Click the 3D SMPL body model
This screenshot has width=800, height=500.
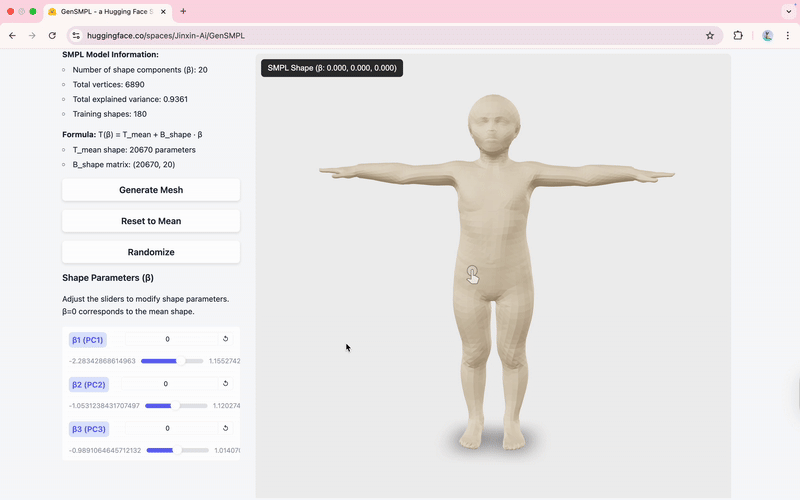click(494, 273)
